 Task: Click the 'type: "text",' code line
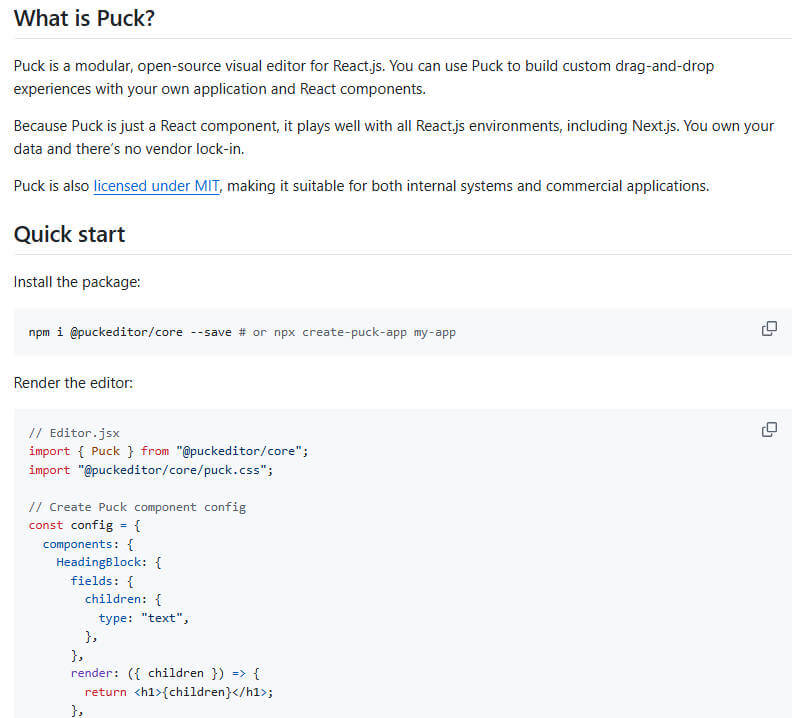[144, 618]
